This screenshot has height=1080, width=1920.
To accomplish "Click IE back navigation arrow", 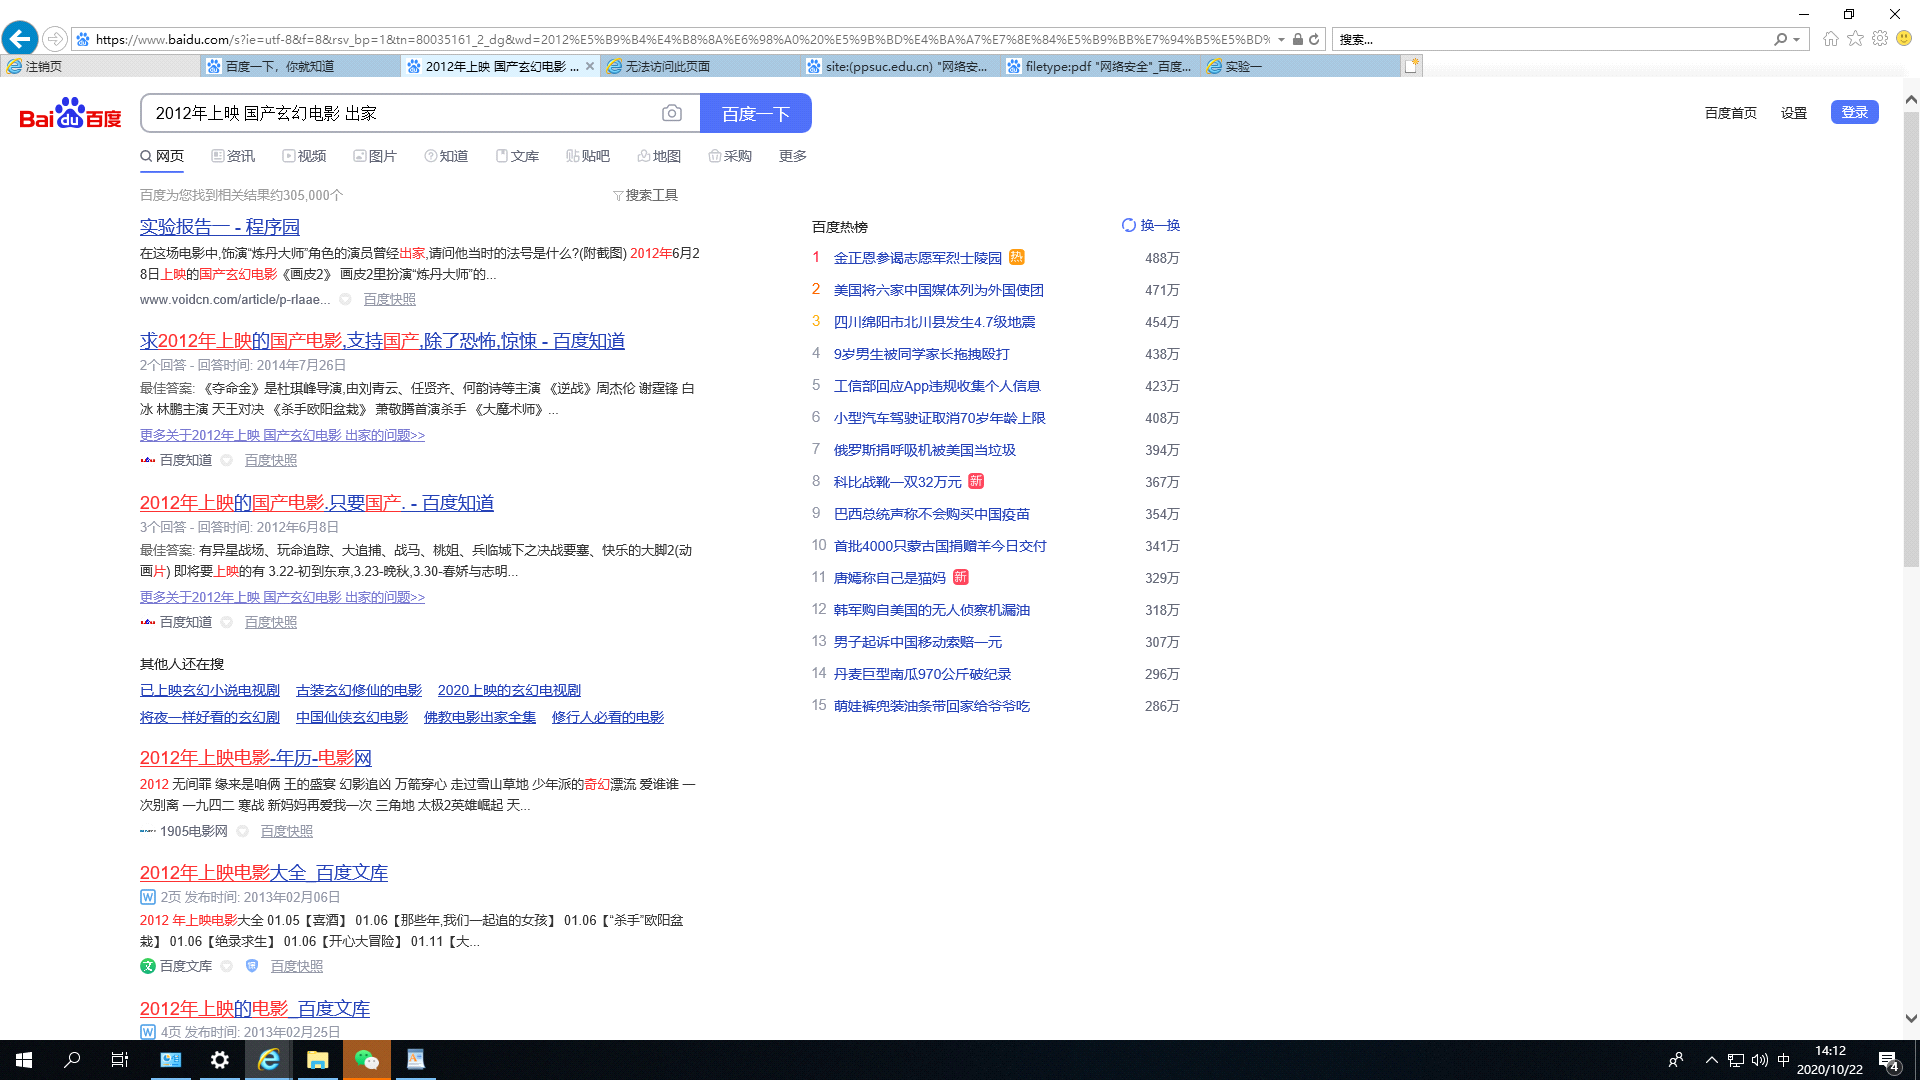I will pyautogui.click(x=20, y=39).
